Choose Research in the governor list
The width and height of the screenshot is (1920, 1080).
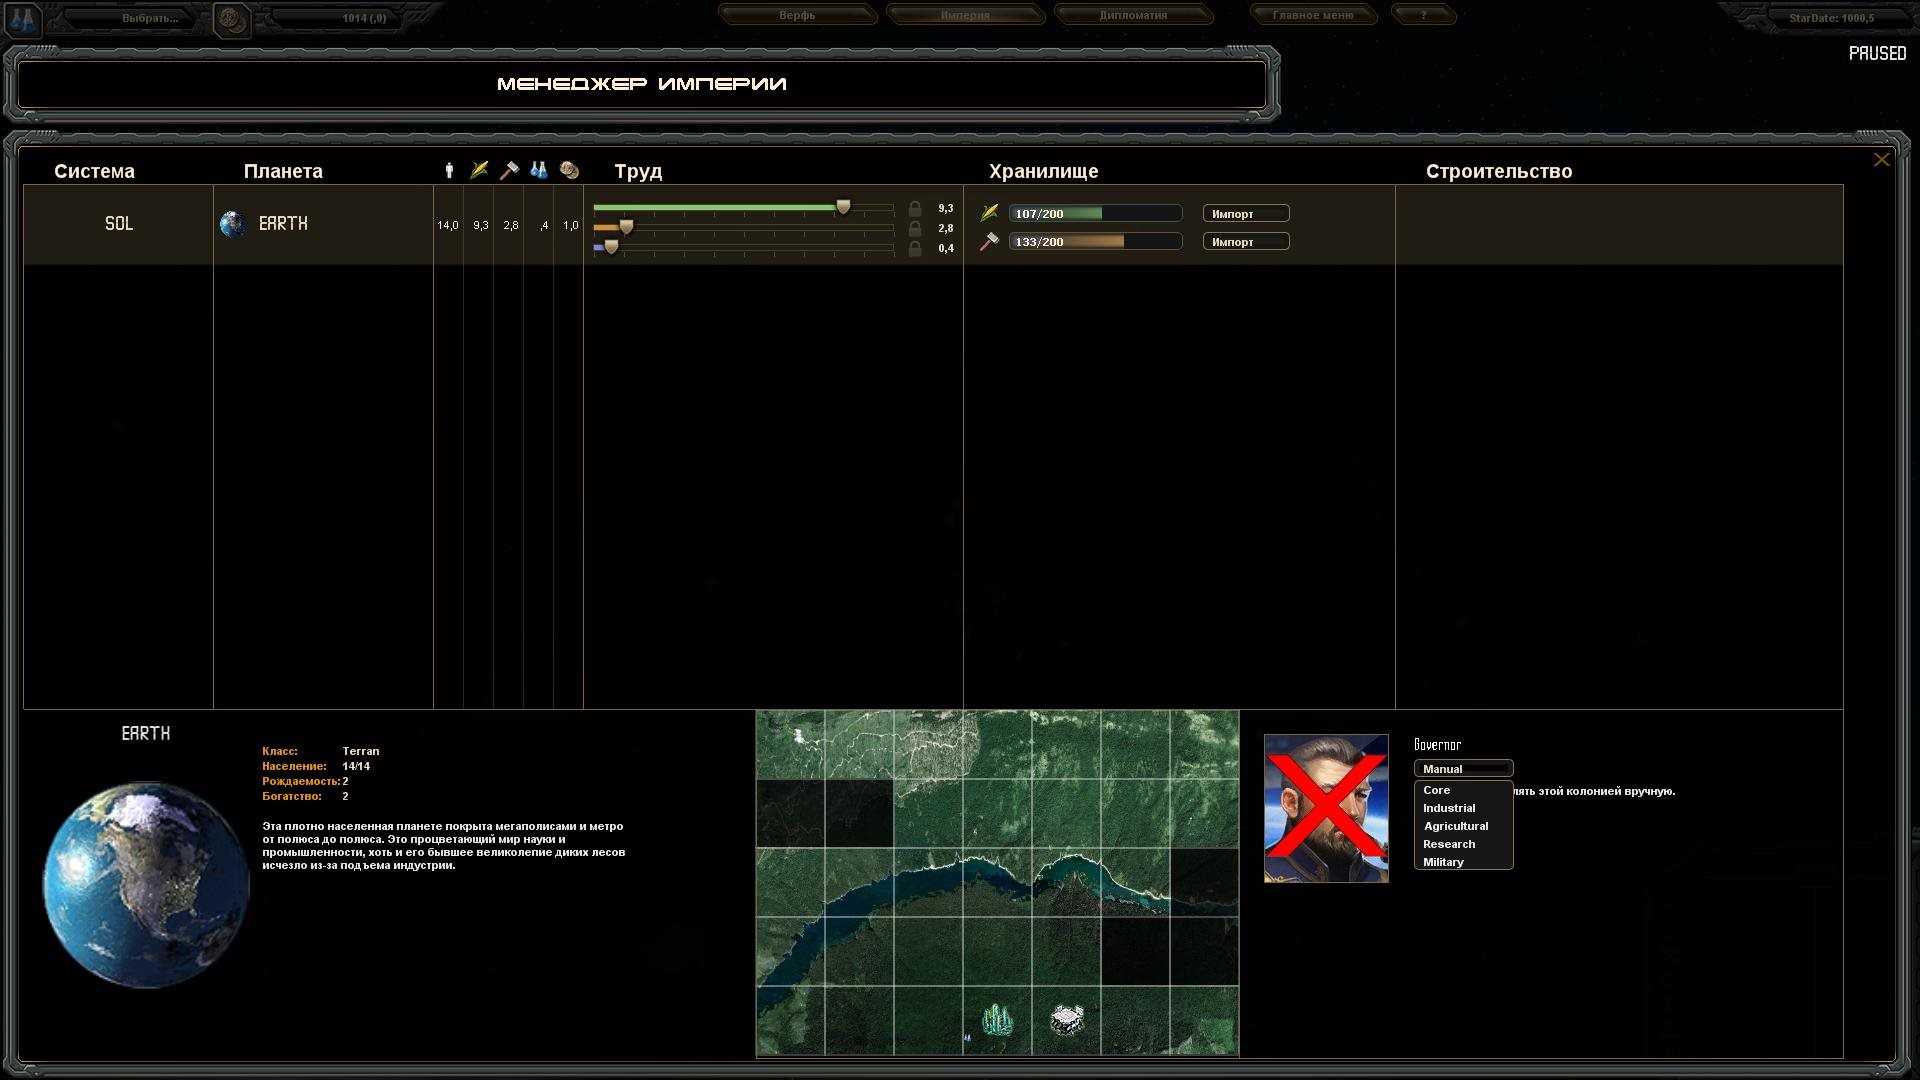coord(1449,844)
